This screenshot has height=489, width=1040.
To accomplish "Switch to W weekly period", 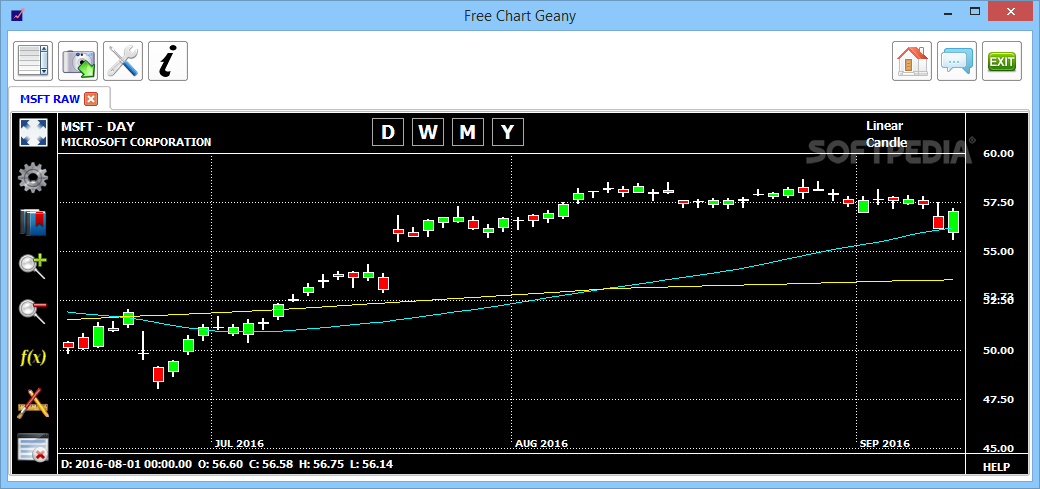I will tap(428, 132).
